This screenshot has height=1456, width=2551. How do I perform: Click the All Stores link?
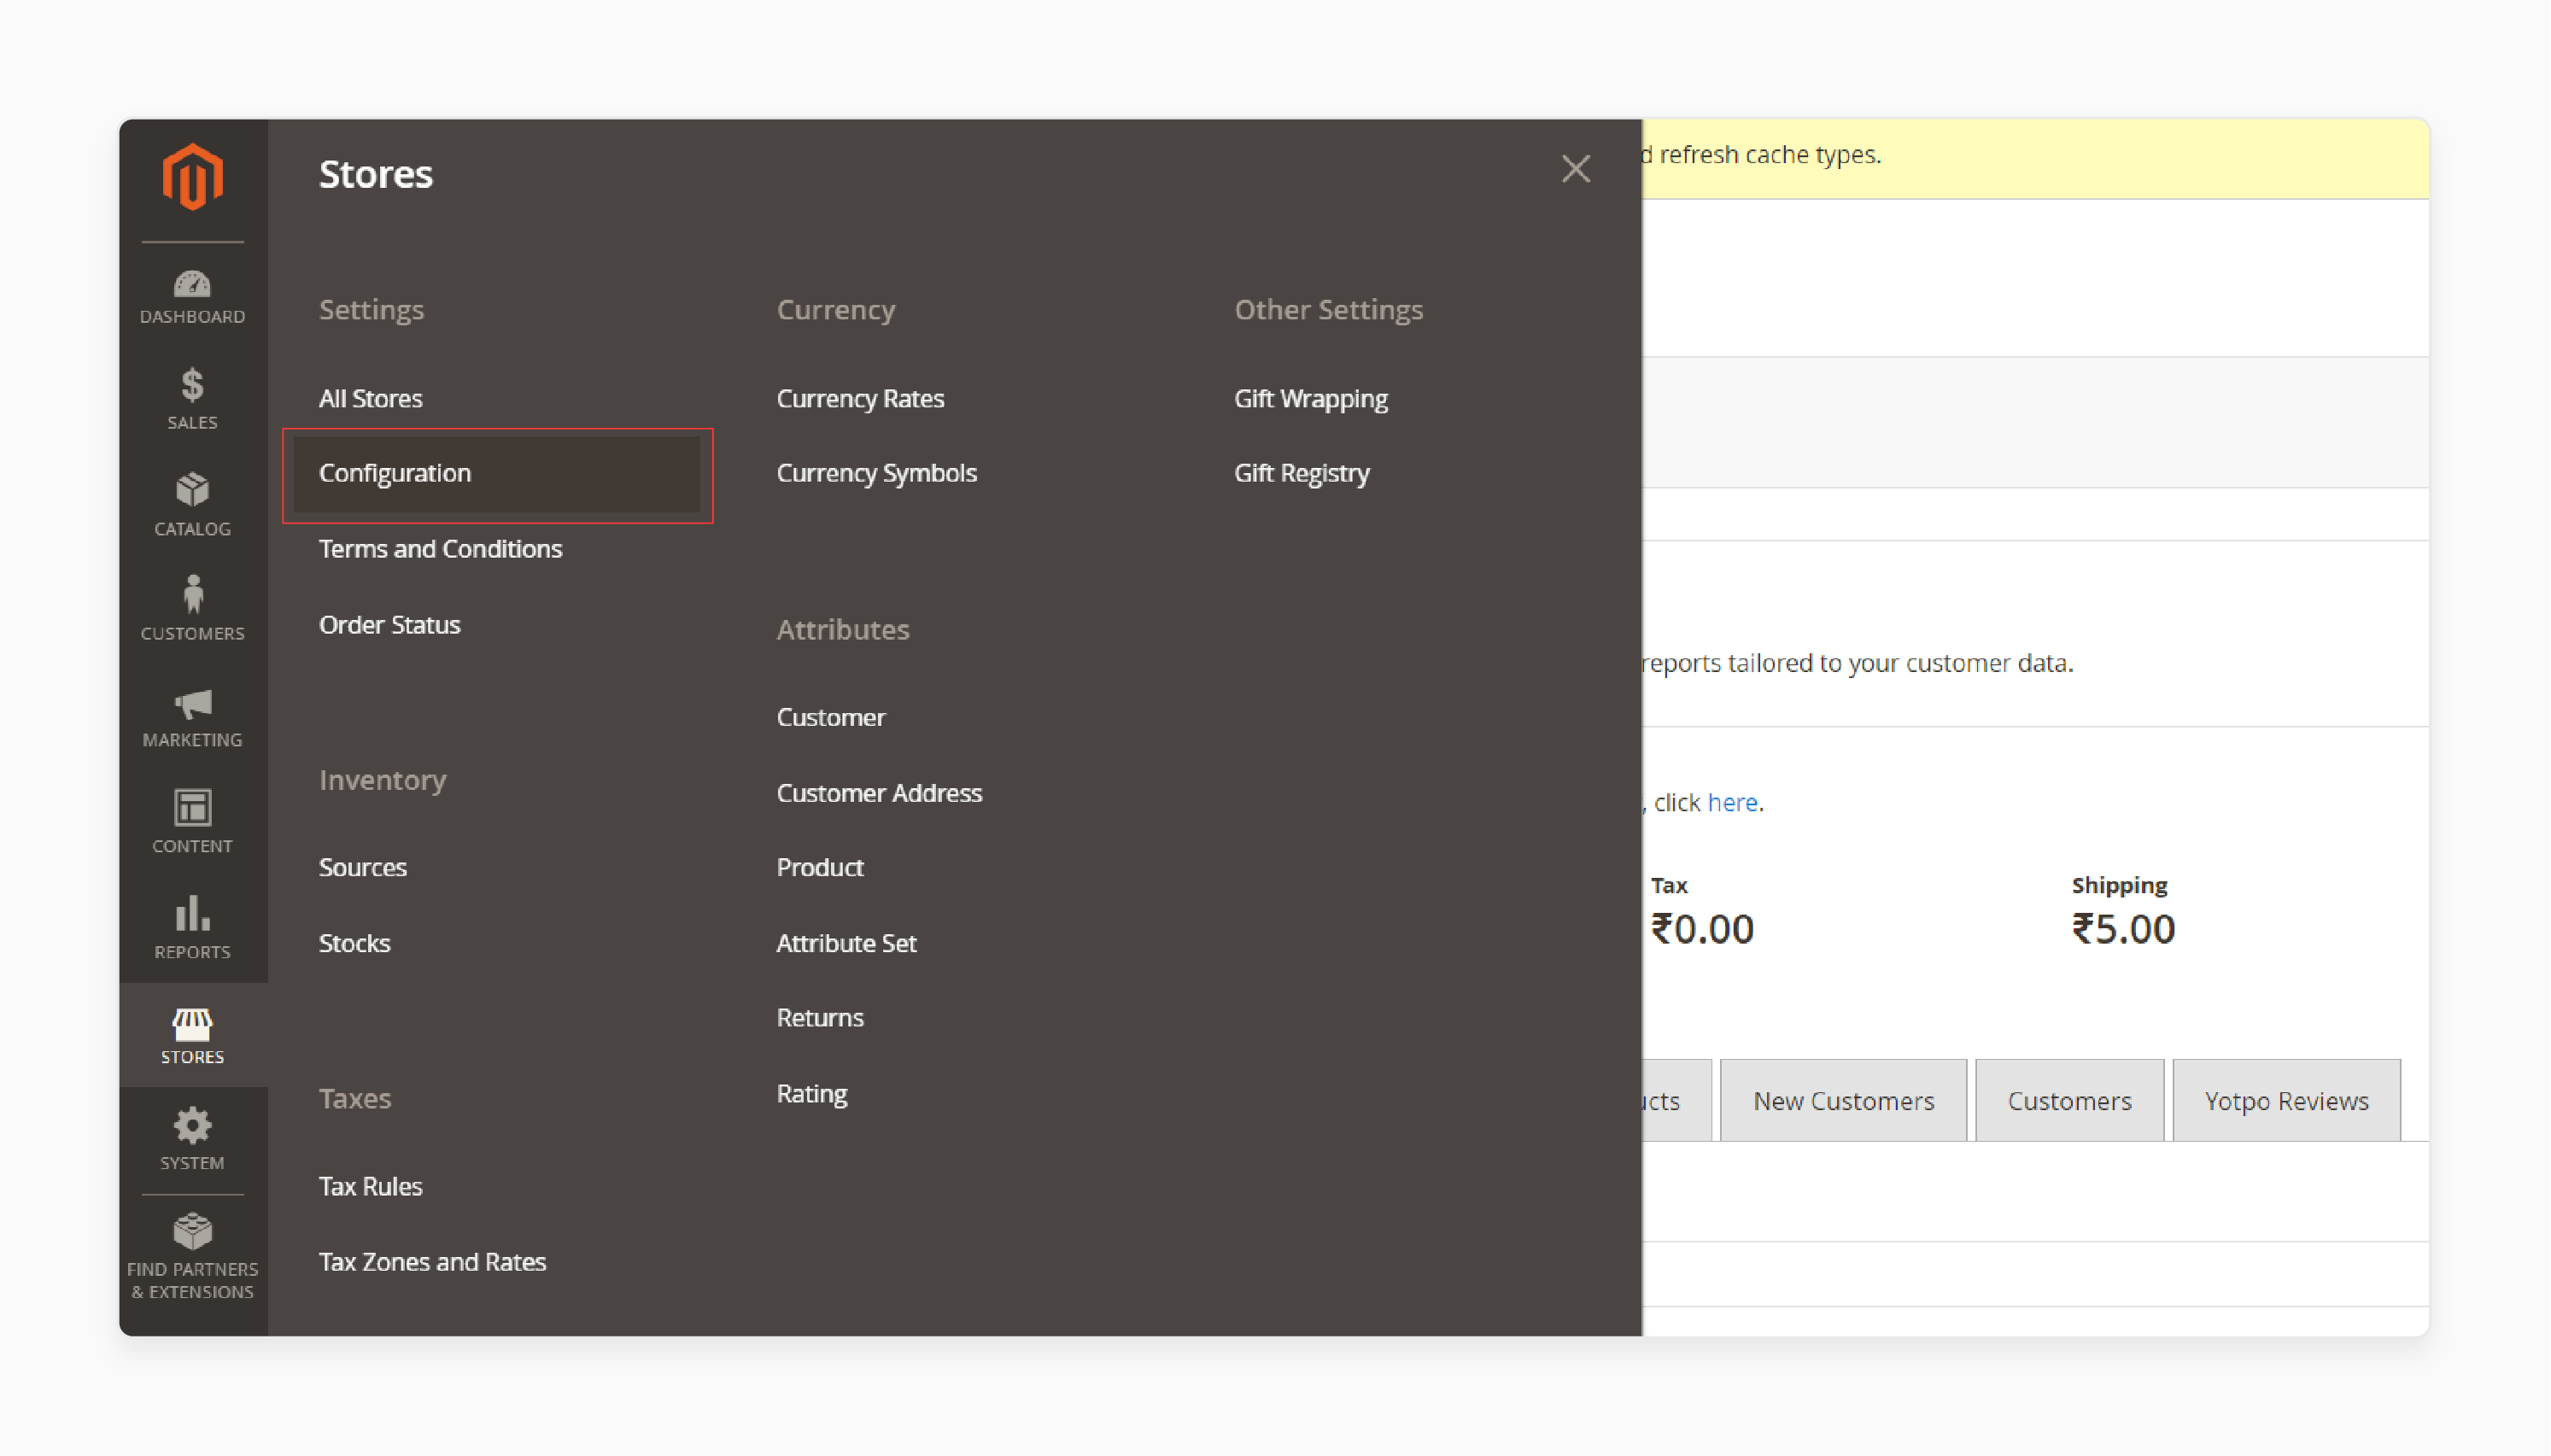(372, 396)
